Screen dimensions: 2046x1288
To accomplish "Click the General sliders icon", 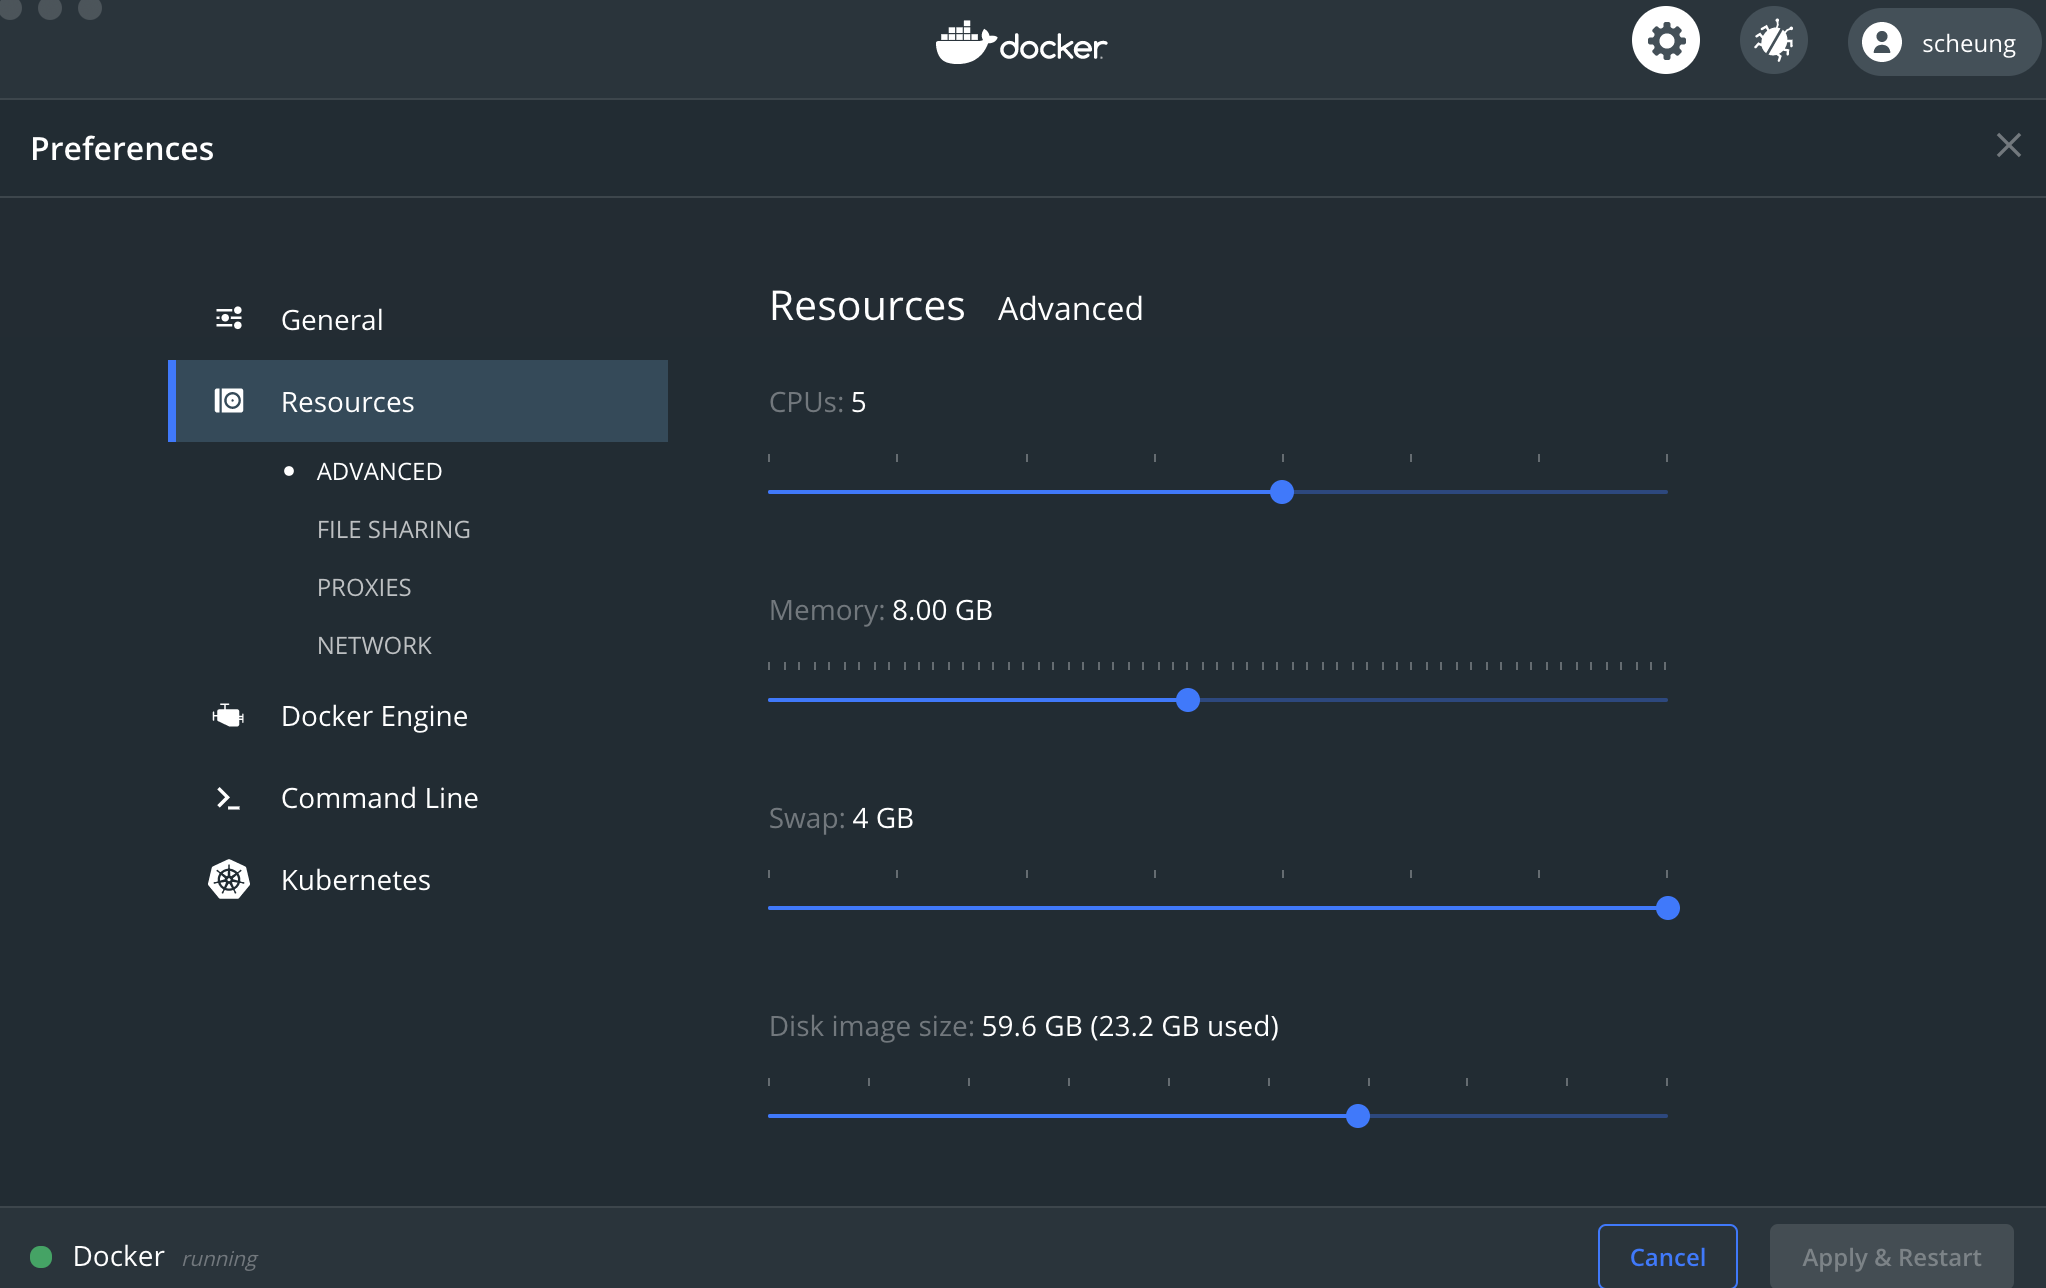I will pos(229,319).
